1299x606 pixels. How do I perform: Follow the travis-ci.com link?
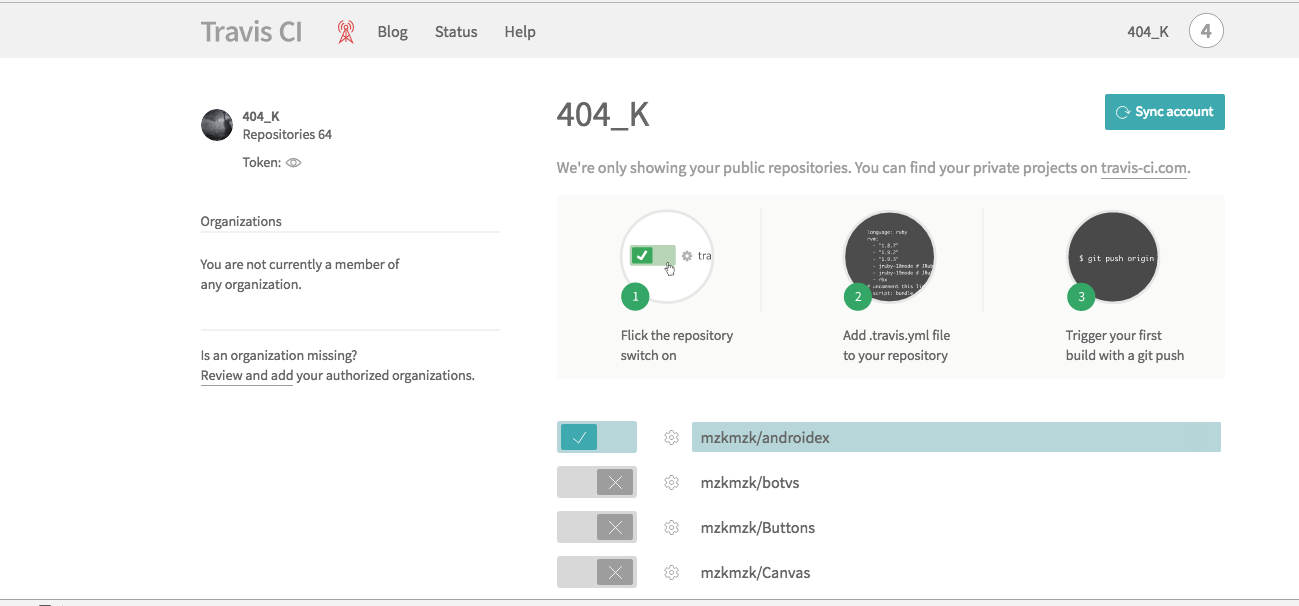click(1144, 168)
